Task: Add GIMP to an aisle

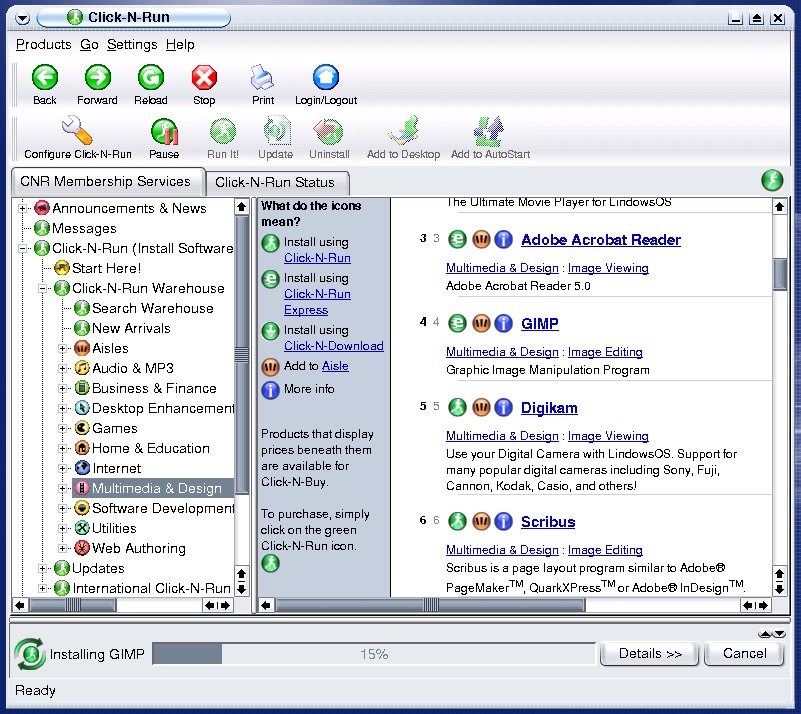Action: coord(481,323)
